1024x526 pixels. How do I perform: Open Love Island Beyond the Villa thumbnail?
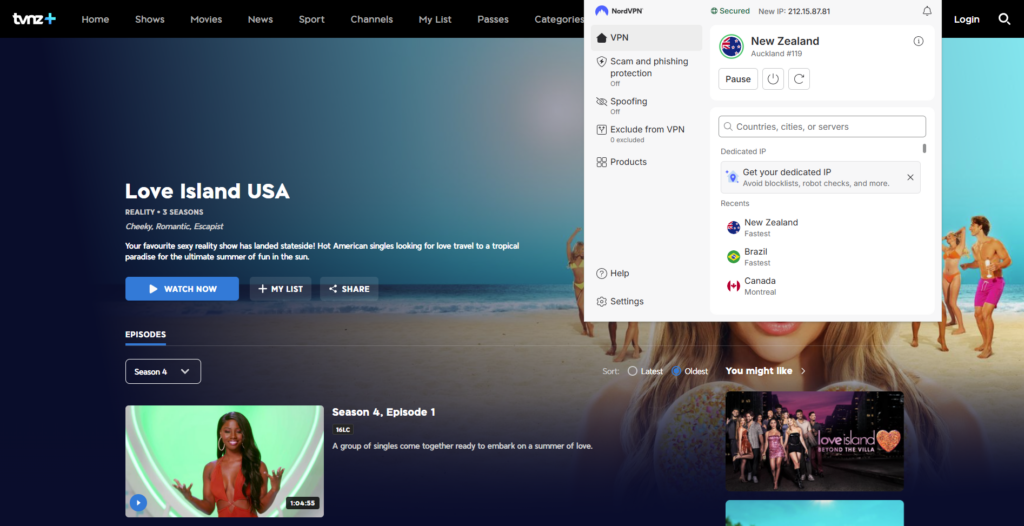[x=814, y=441]
